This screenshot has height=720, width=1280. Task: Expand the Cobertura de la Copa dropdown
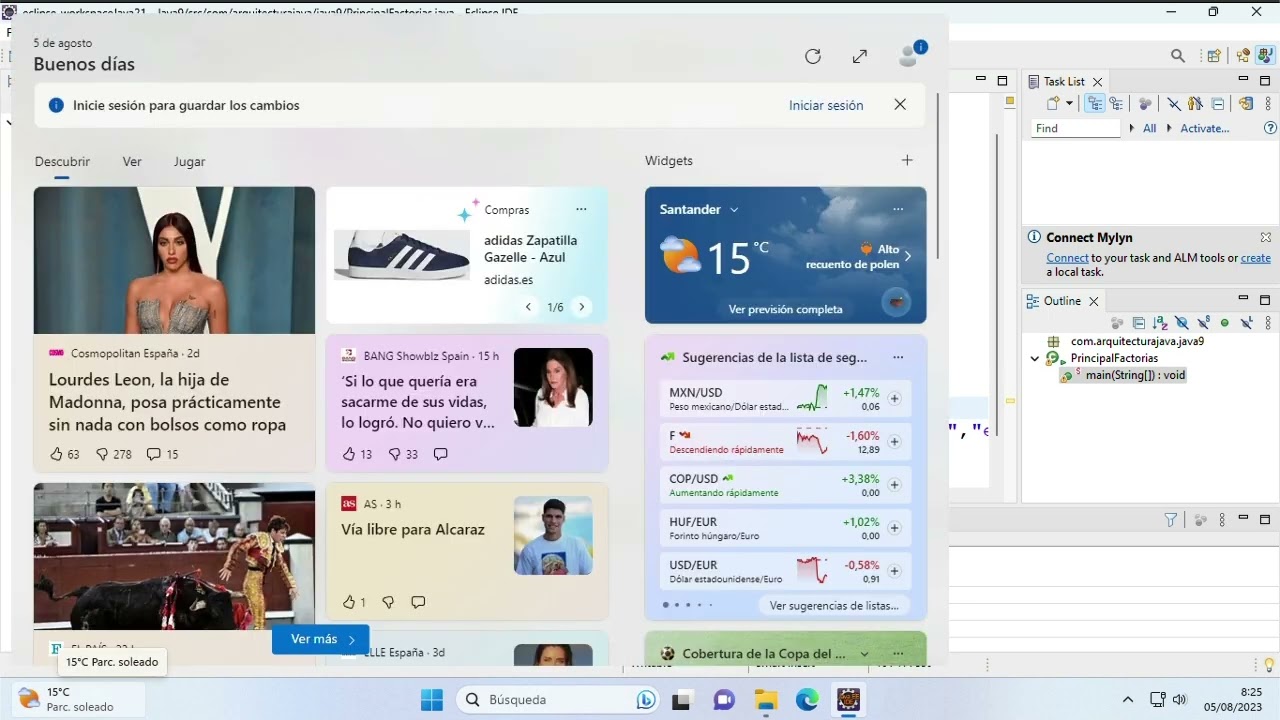click(866, 654)
